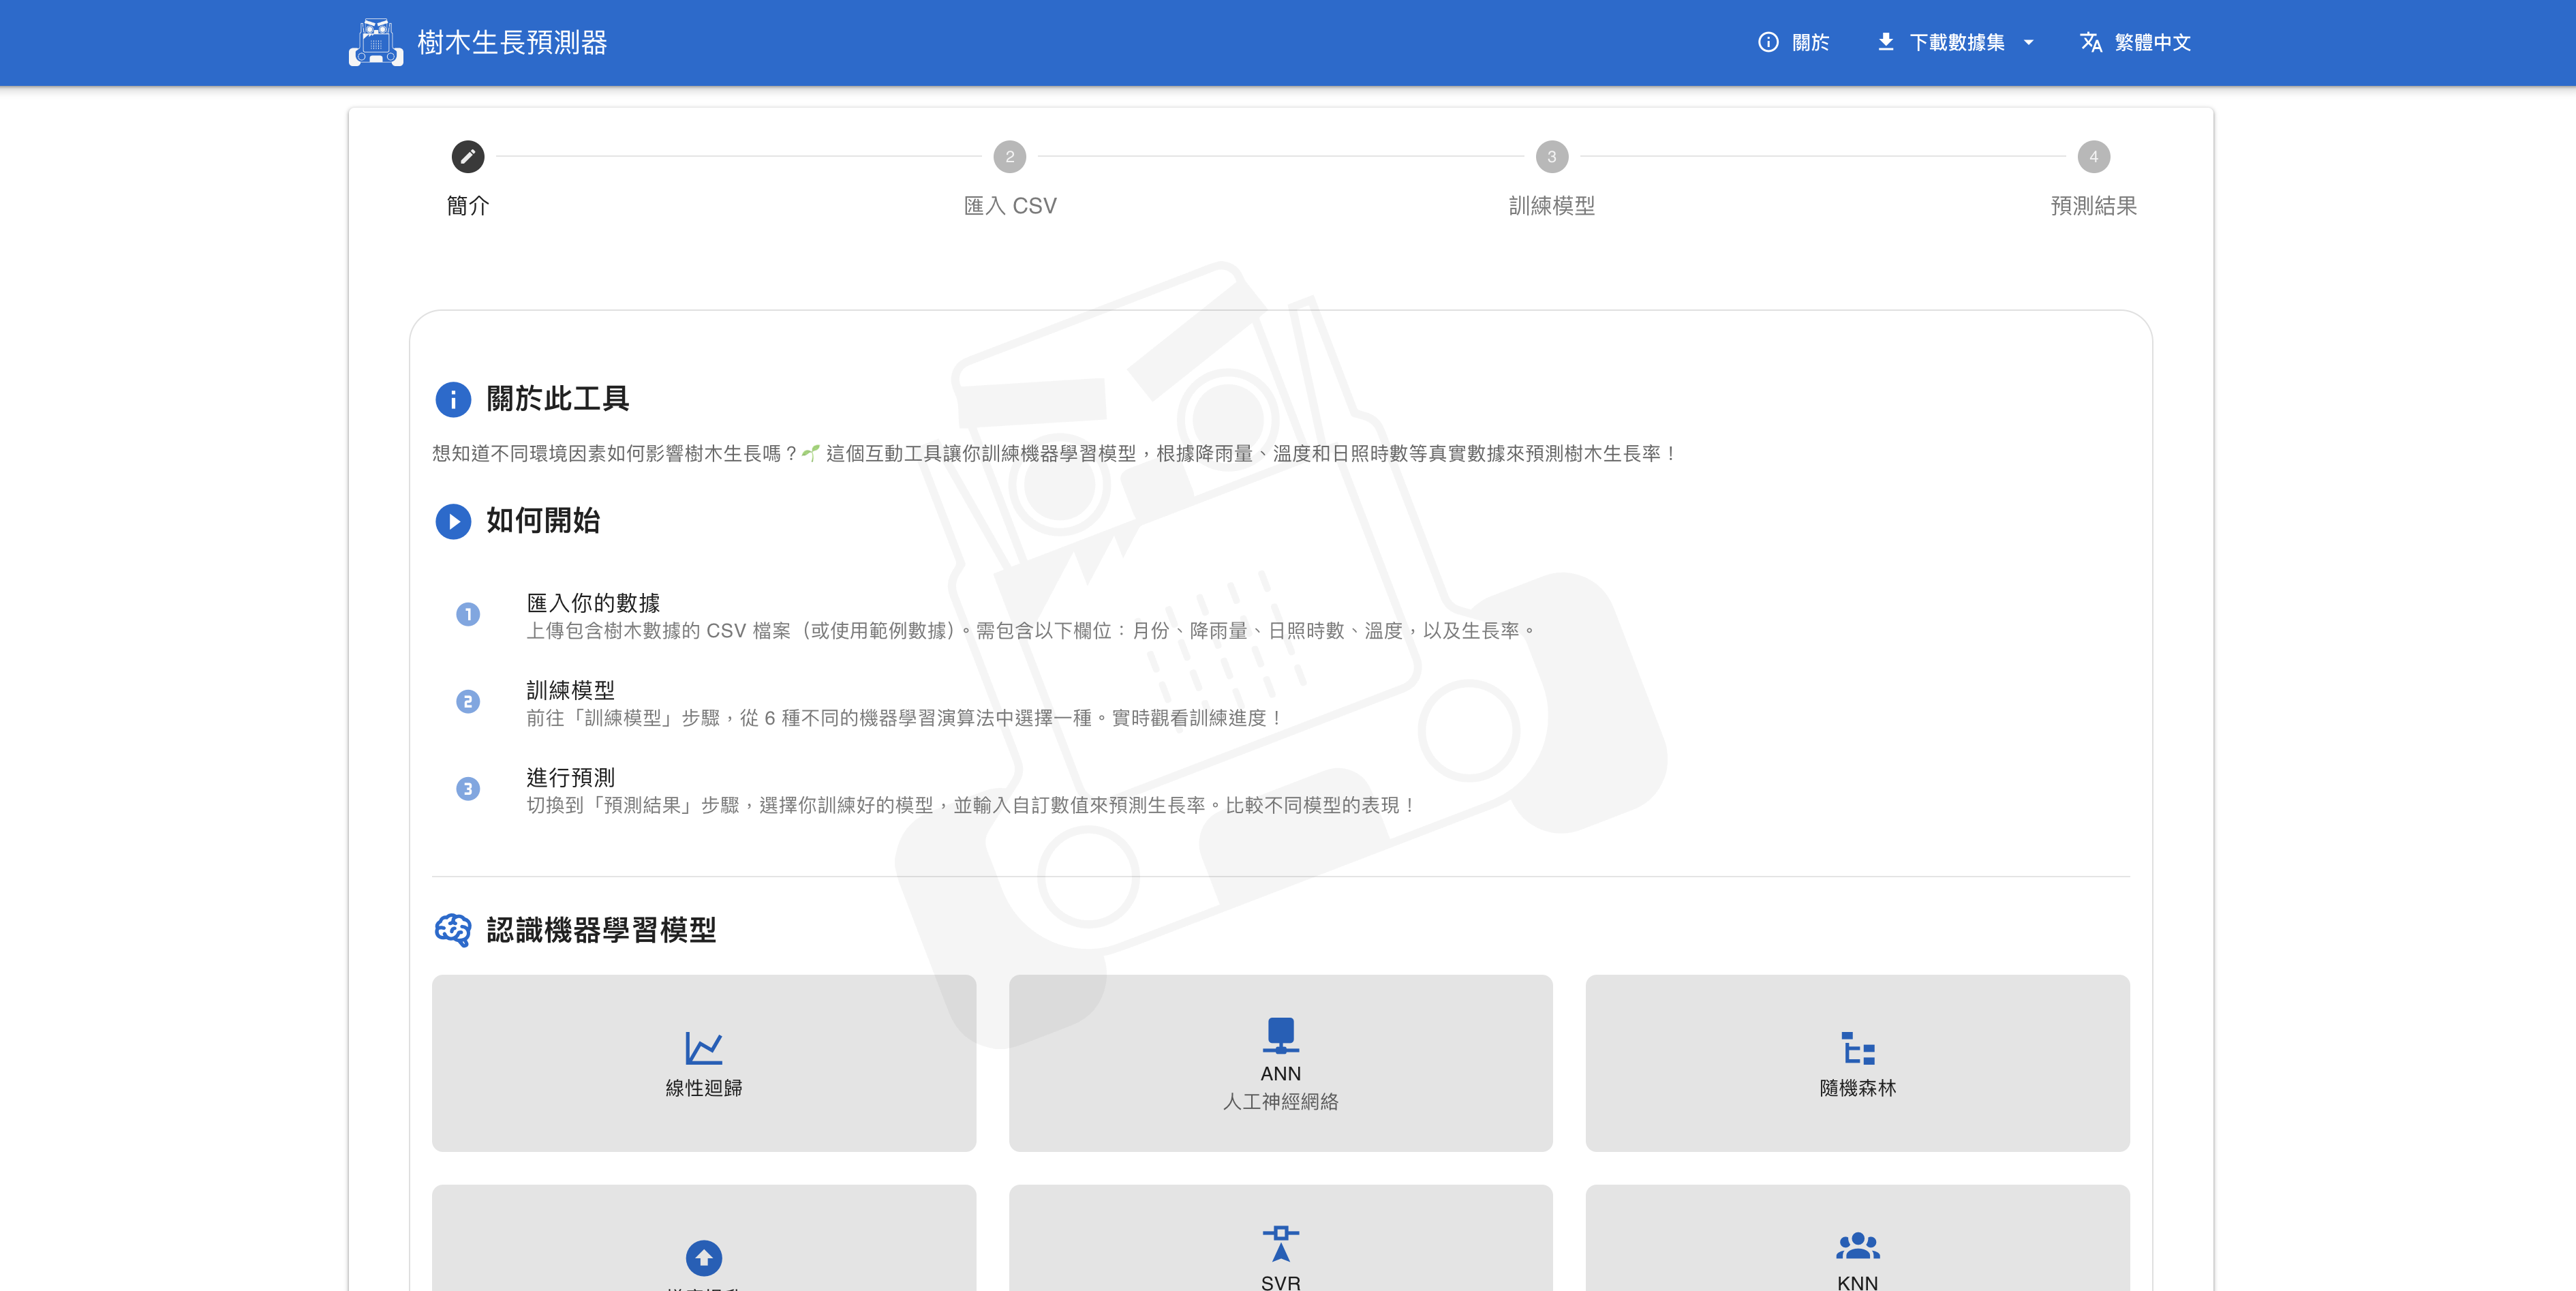
Task: Open the 線性迴歸 model card
Action: [x=704, y=1063]
